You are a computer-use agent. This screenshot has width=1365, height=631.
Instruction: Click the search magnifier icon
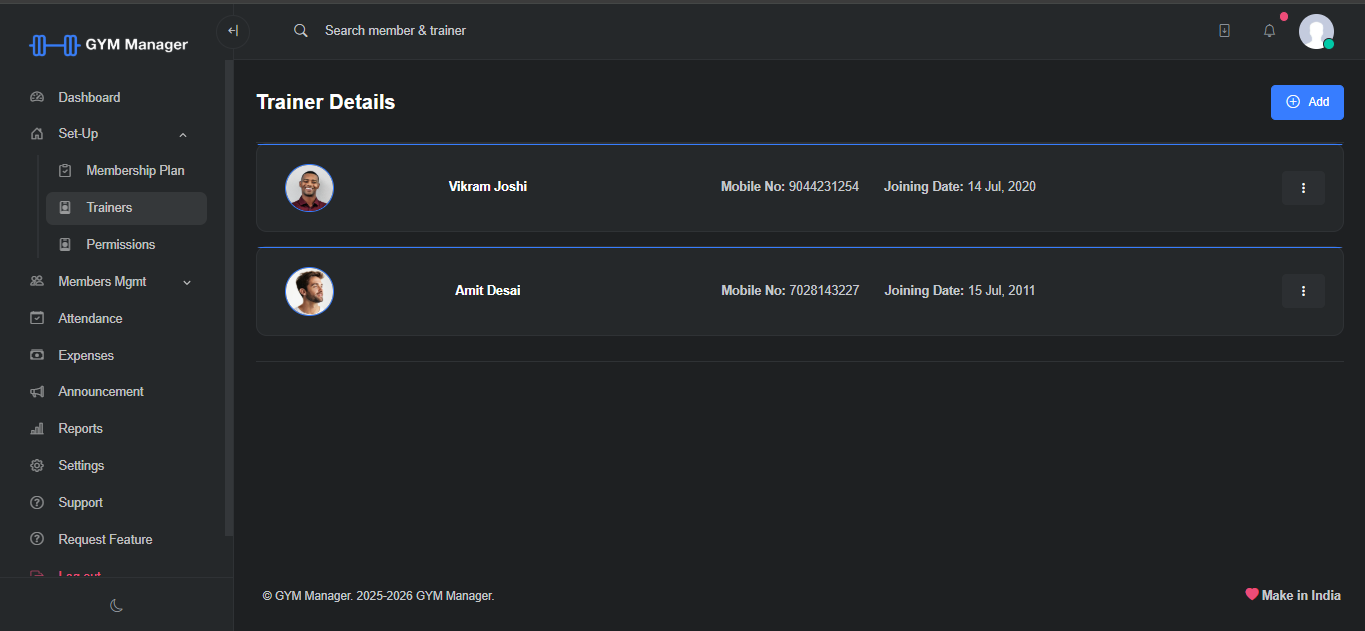tap(300, 31)
